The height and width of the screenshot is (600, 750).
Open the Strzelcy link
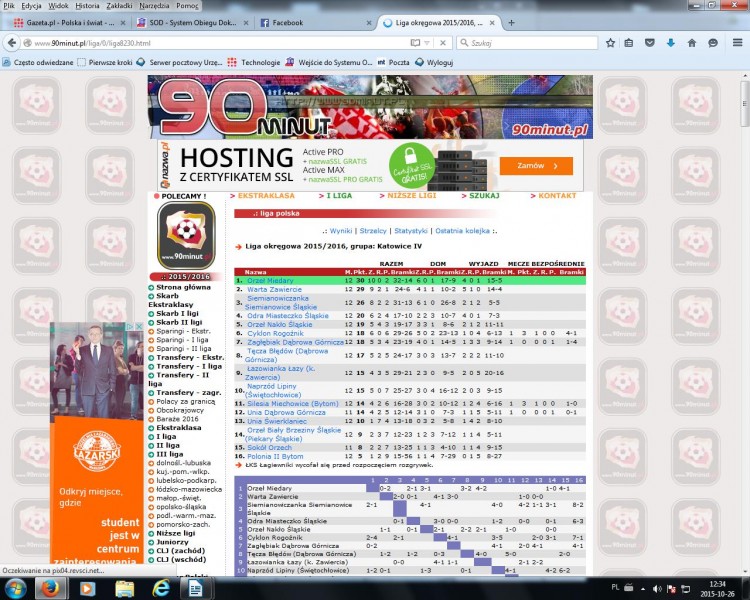tap(373, 231)
